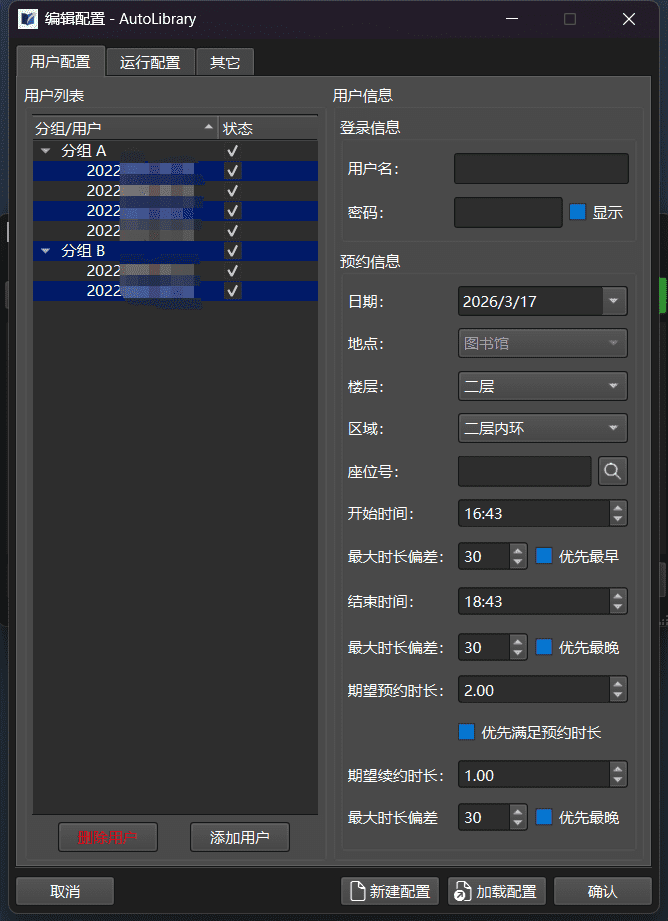
Task: Click the 状态 column header
Action: click(268, 127)
